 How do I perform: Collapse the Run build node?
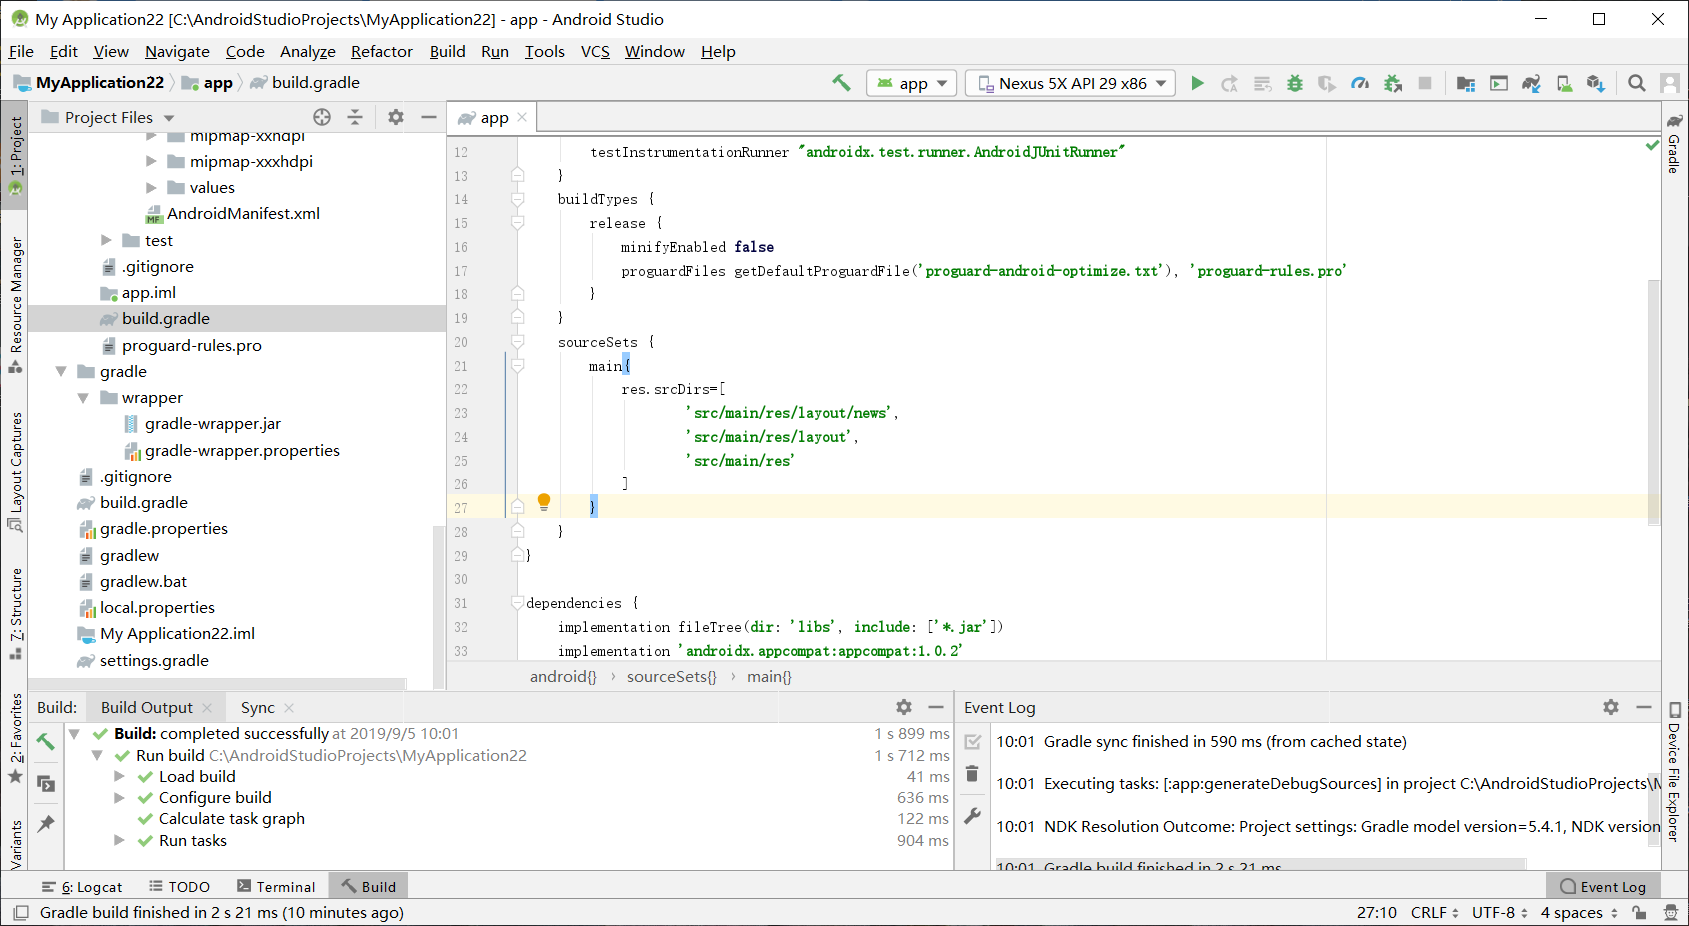[96, 755]
